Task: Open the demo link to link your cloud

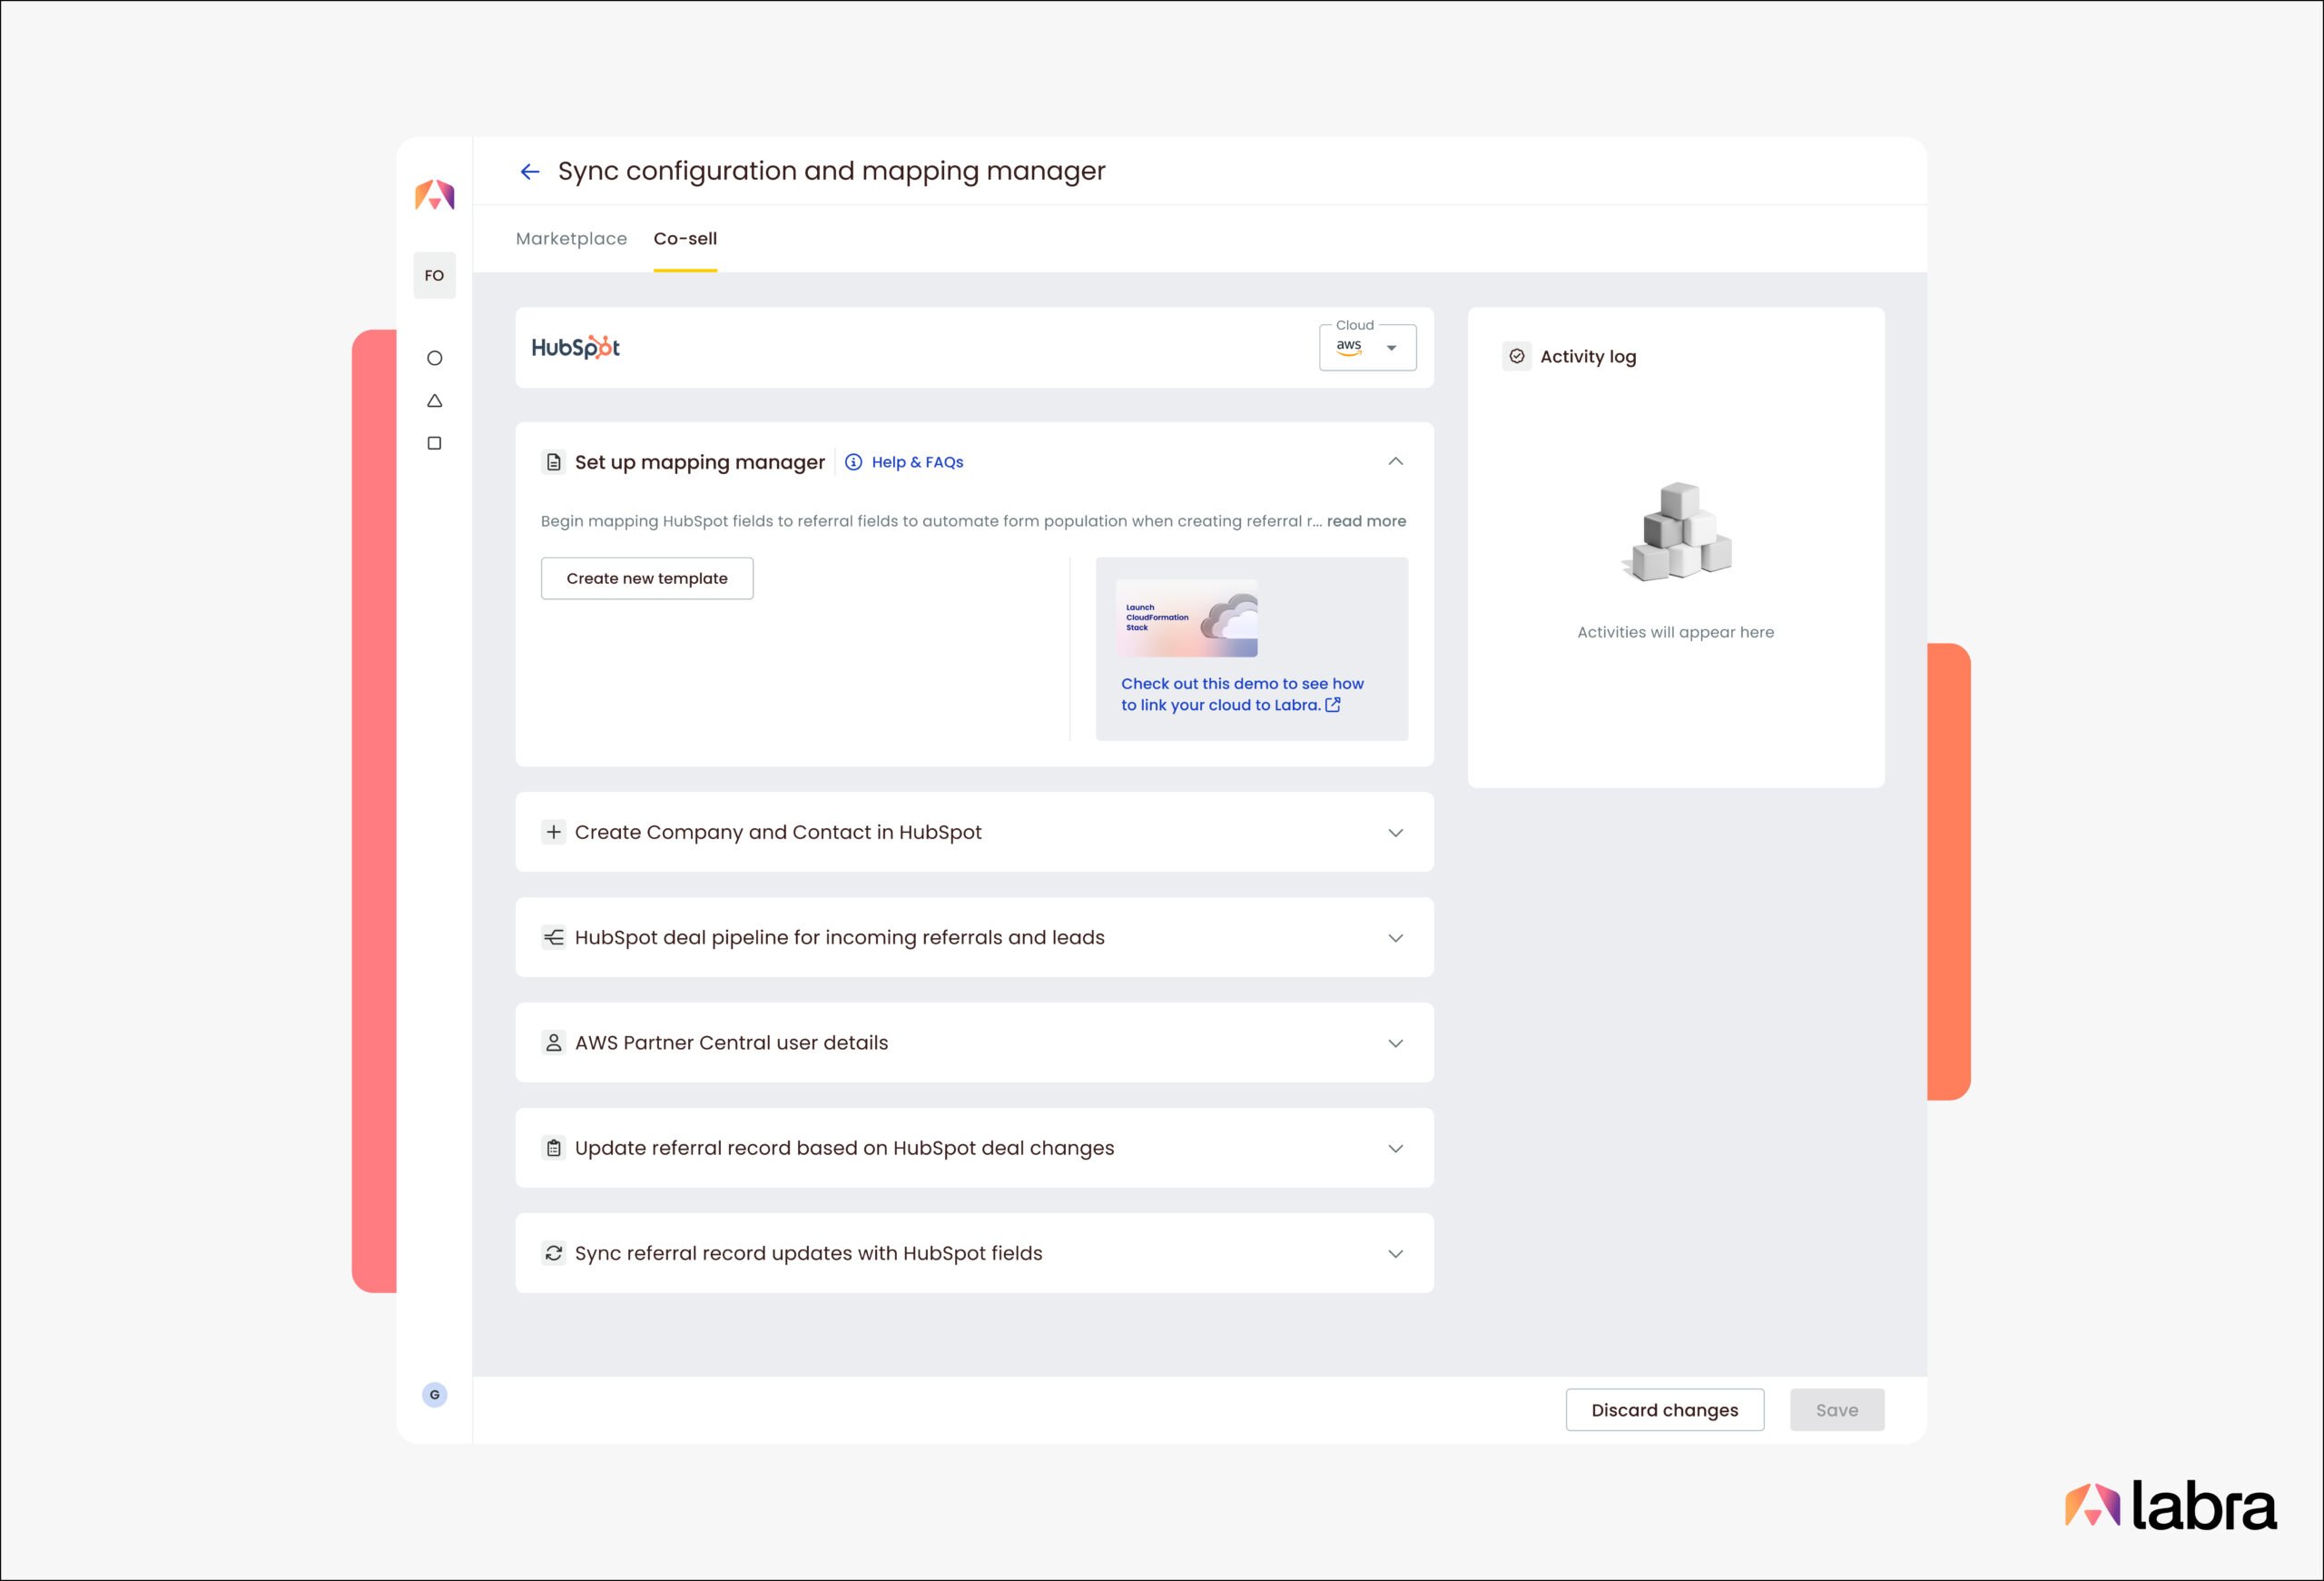Action: 1242,694
